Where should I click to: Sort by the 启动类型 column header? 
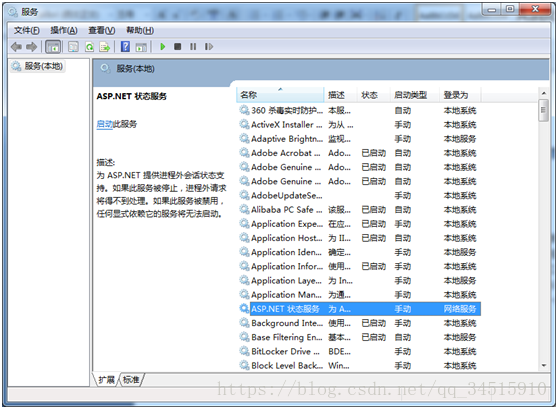415,95
